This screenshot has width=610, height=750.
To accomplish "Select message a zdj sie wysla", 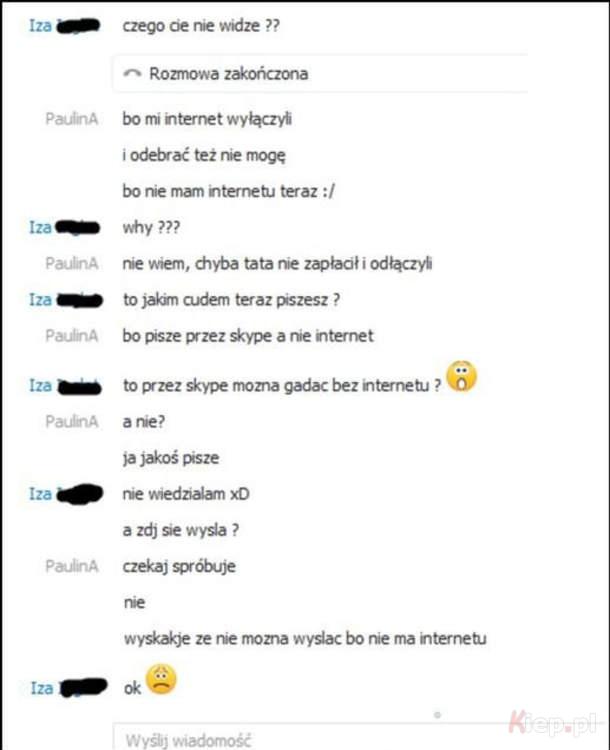I will [x=181, y=530].
